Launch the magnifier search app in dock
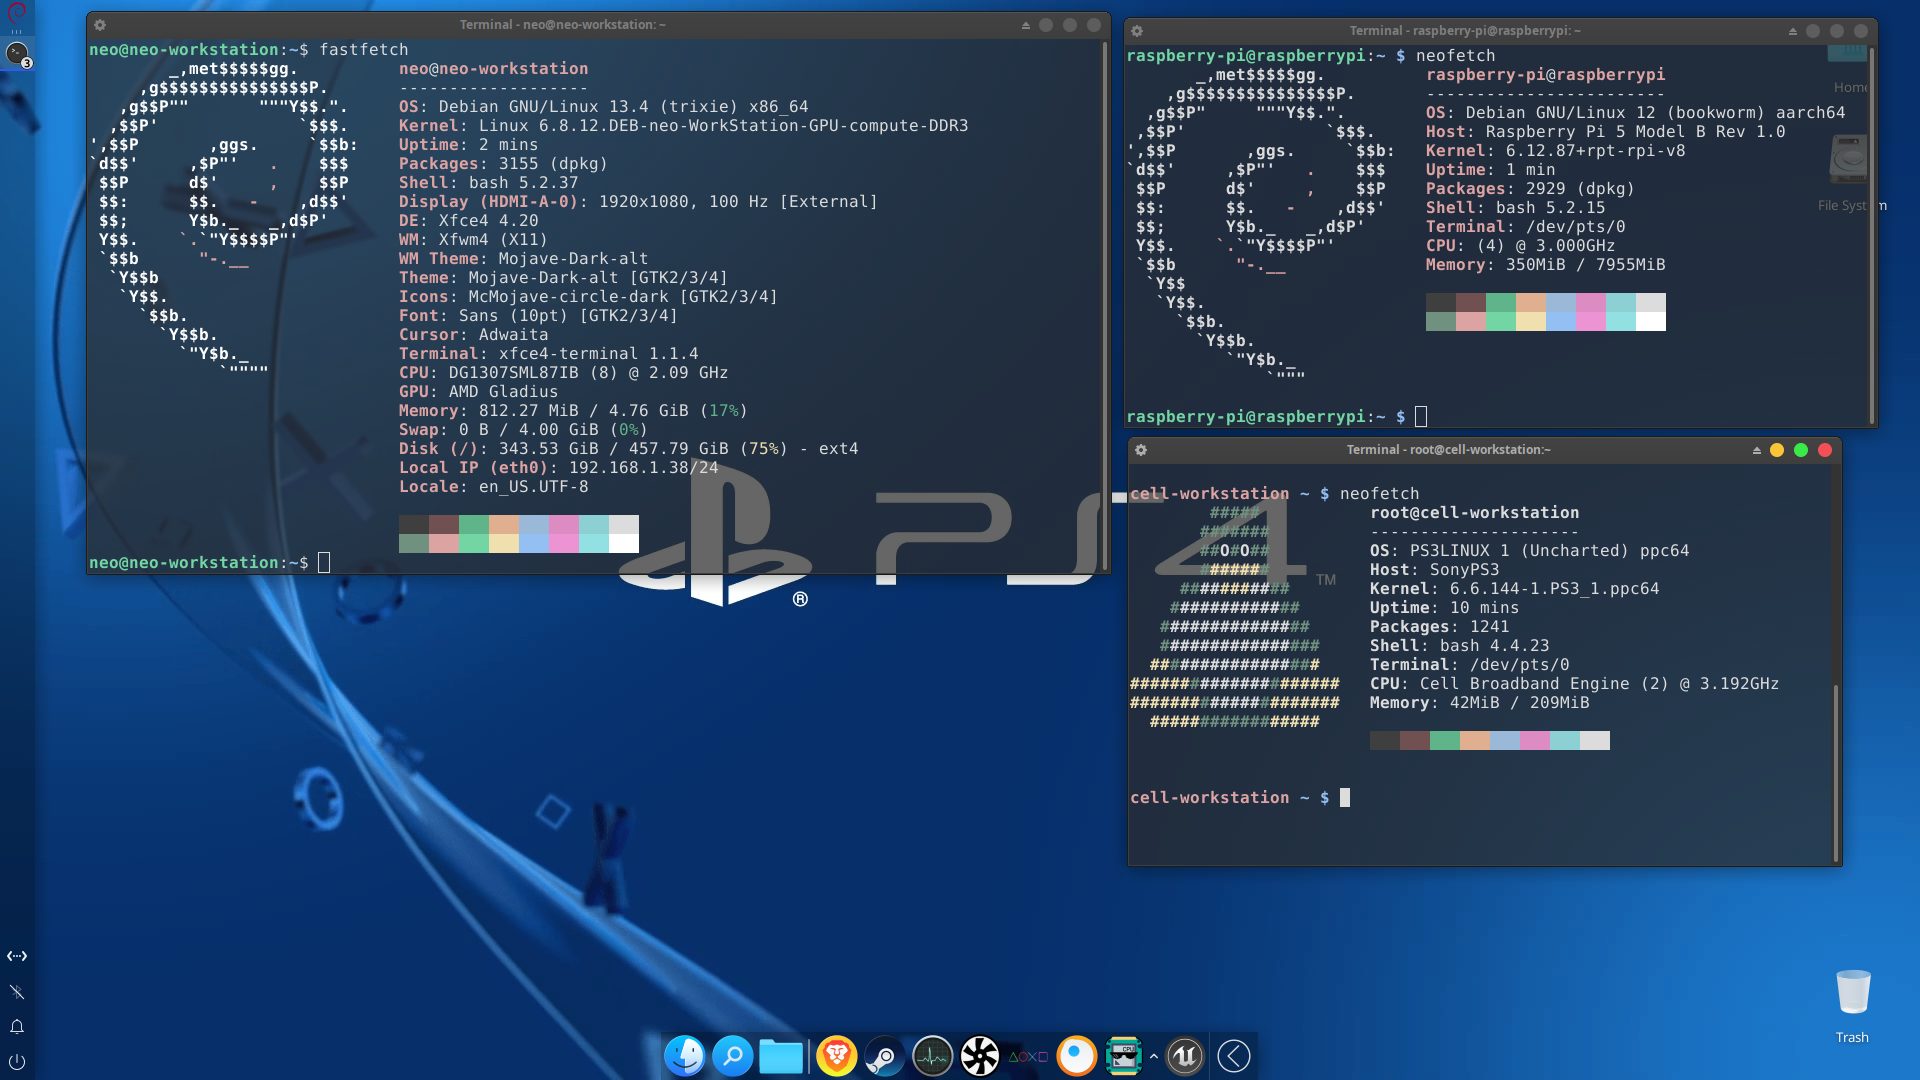This screenshot has width=1920, height=1080. 733,1056
